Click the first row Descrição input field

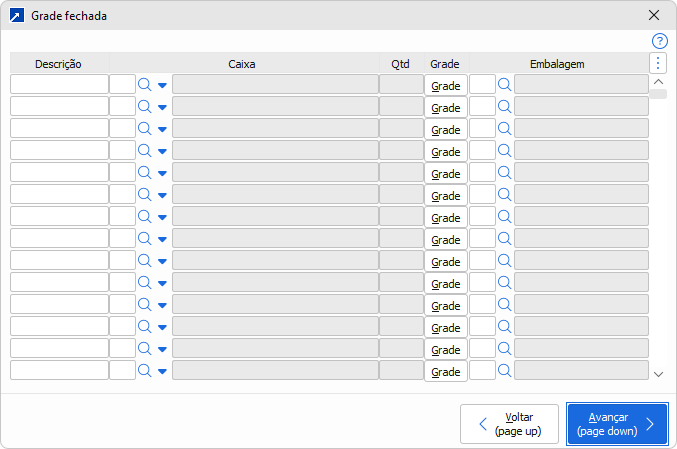[x=59, y=85]
